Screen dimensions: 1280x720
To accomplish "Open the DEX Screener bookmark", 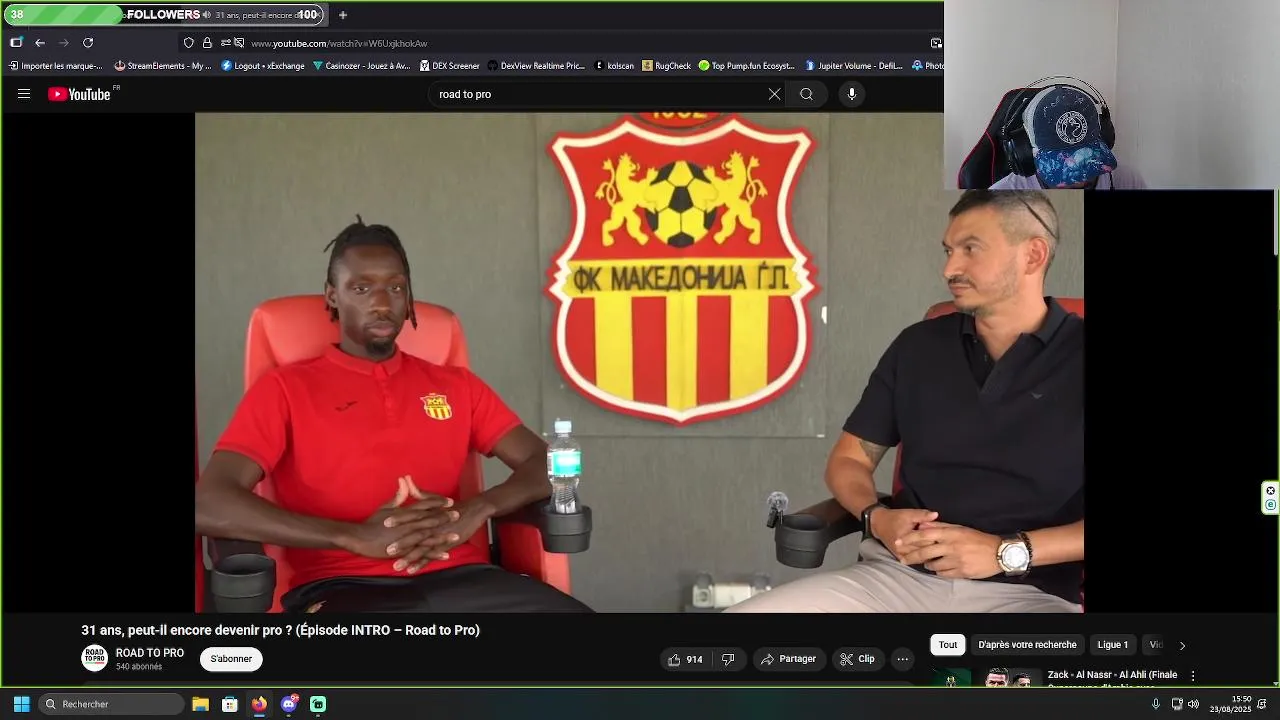I will click(450, 66).
